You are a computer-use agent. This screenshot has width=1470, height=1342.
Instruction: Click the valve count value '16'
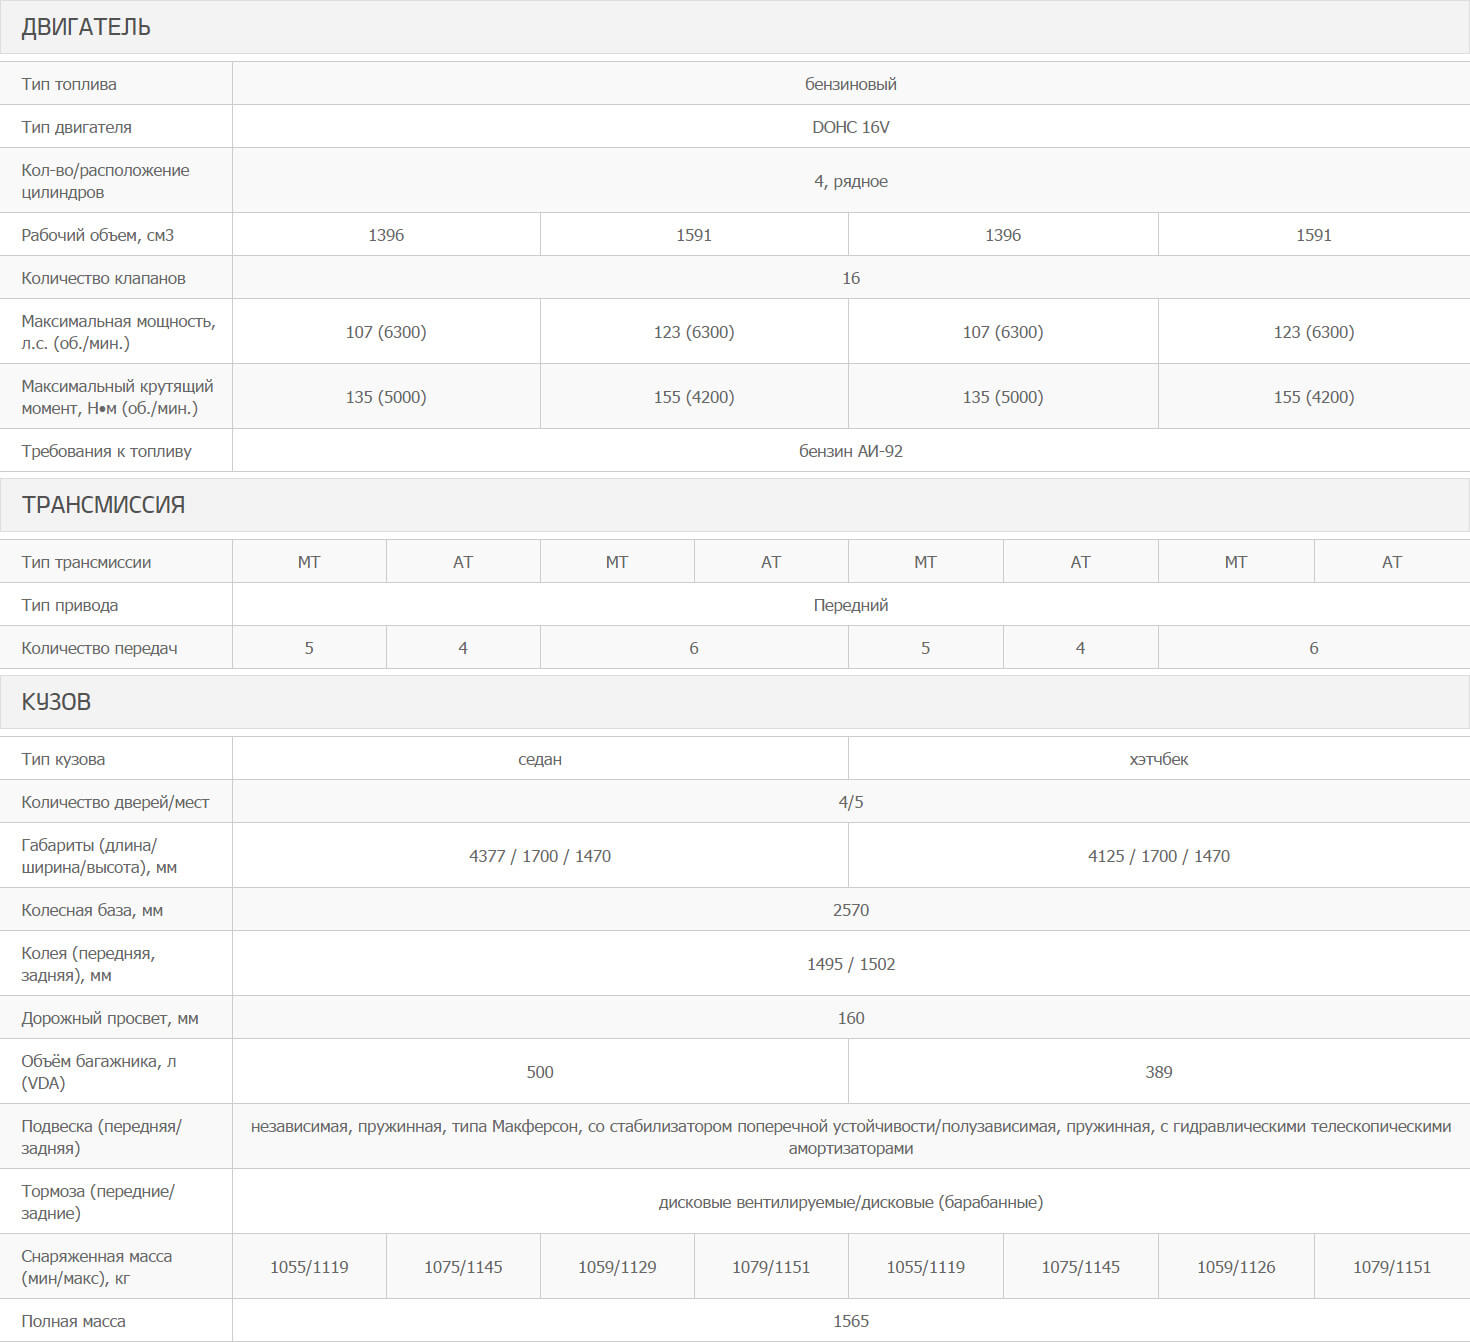[x=851, y=278]
